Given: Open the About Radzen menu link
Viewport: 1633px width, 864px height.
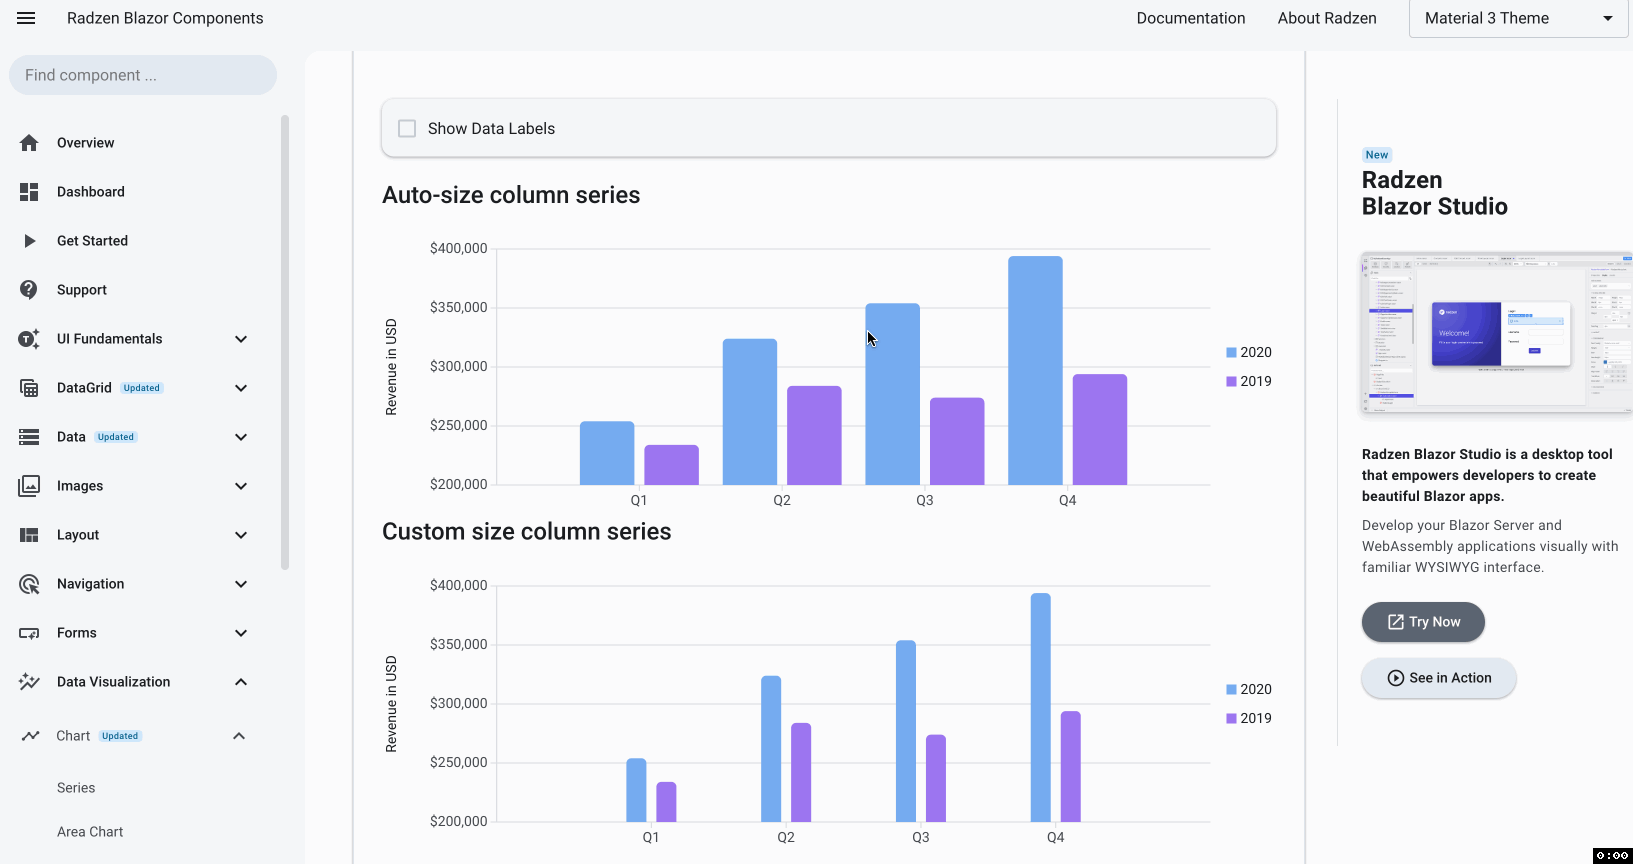Looking at the screenshot, I should [1326, 18].
